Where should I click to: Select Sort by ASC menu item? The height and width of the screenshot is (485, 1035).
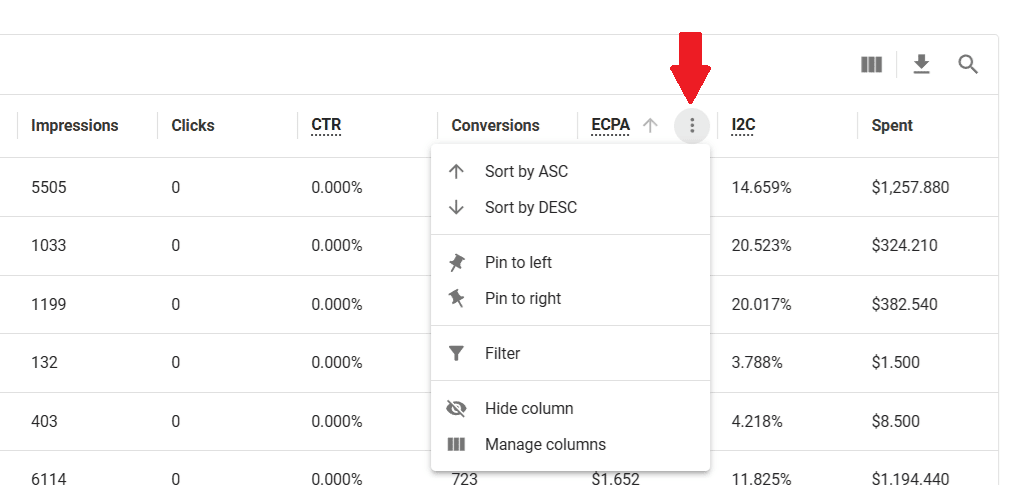pyautogui.click(x=526, y=172)
